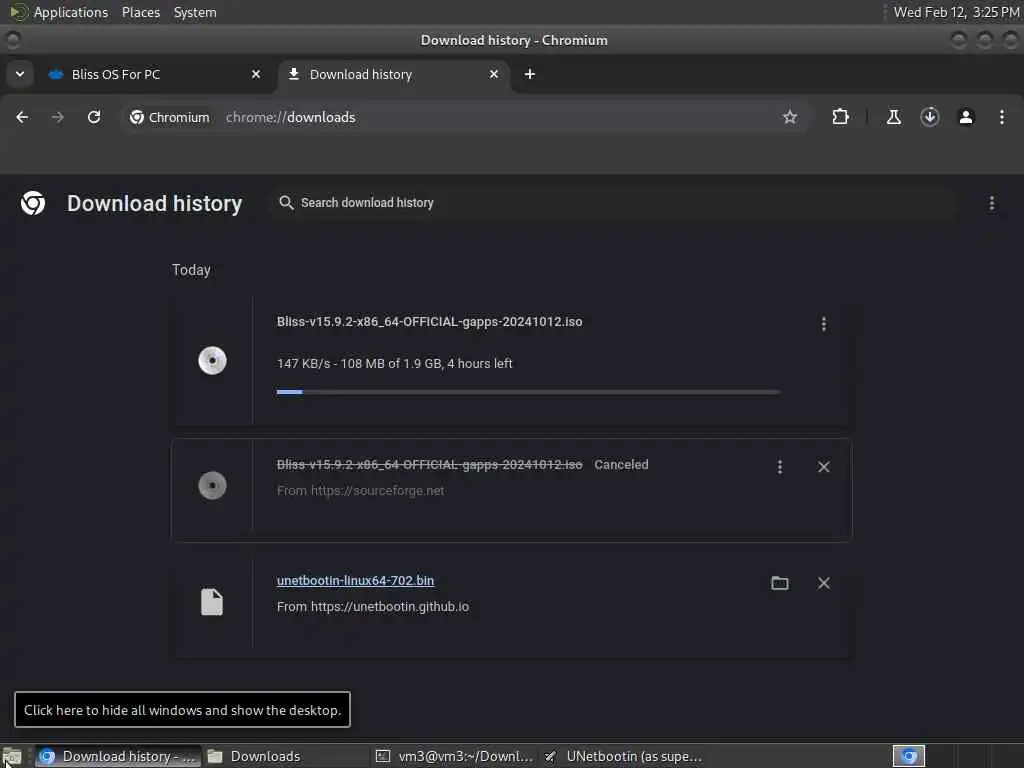Open the Places menu
The height and width of the screenshot is (768, 1024).
click(x=140, y=12)
